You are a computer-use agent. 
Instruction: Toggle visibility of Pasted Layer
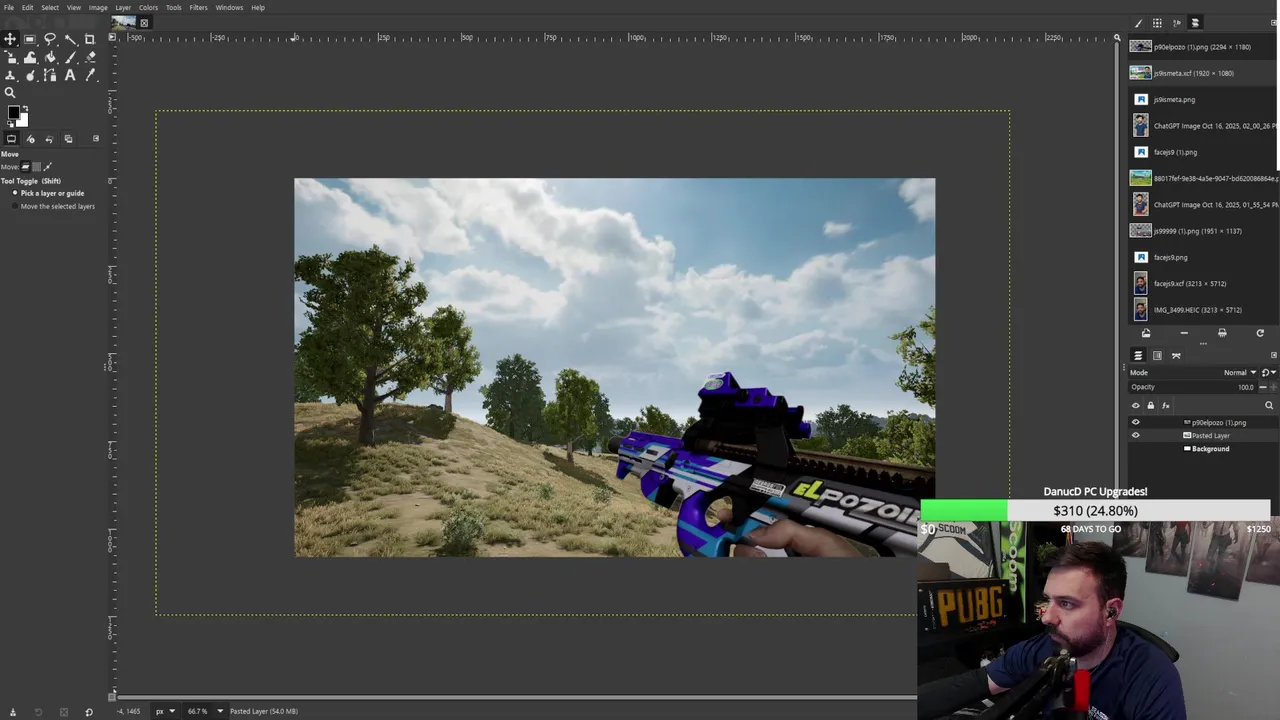[1135, 435]
